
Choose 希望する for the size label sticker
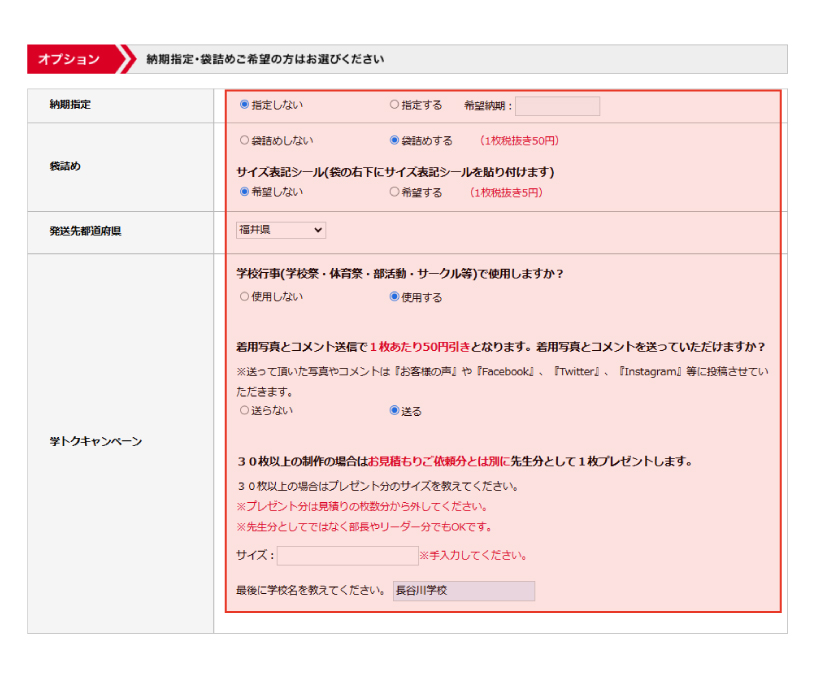[394, 192]
